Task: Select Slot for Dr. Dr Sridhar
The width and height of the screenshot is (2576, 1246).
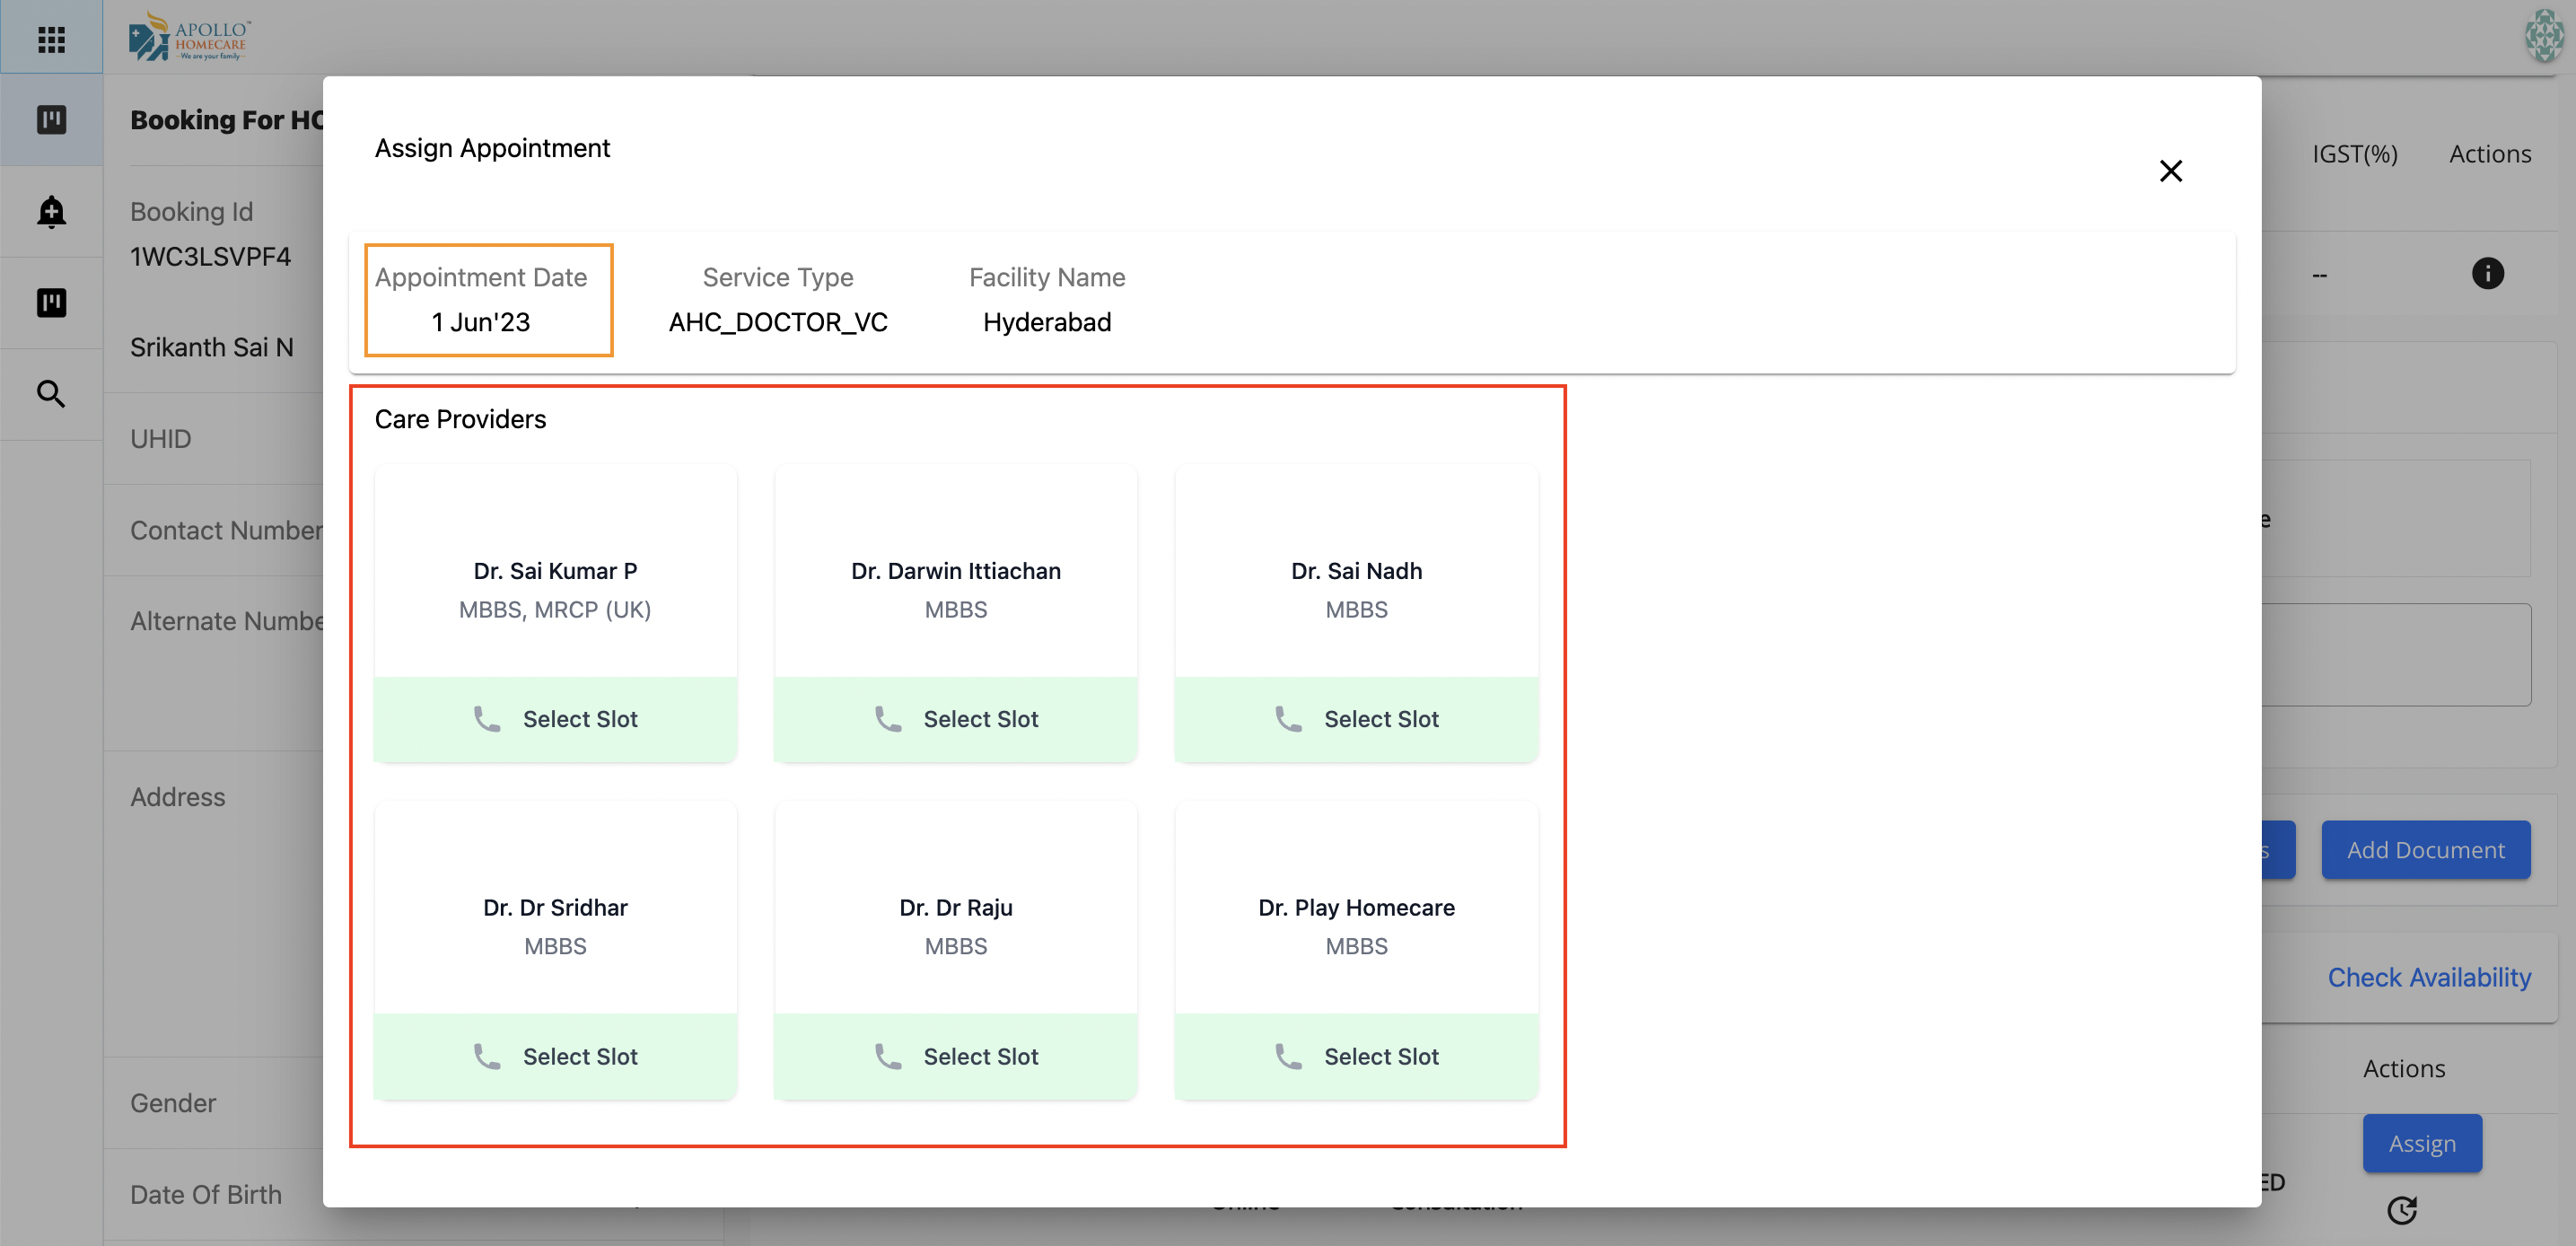Action: [x=555, y=1056]
